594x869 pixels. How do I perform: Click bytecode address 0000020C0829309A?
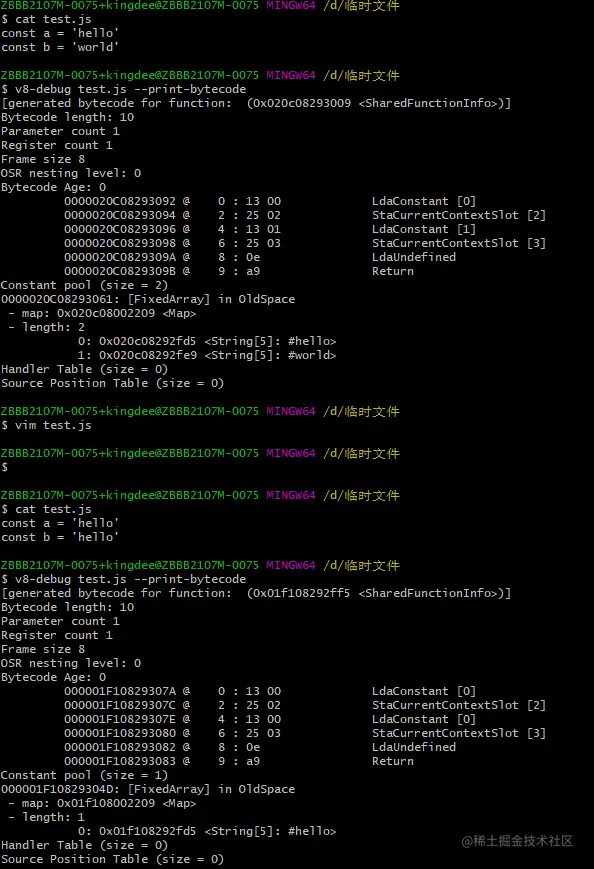(x=120, y=257)
